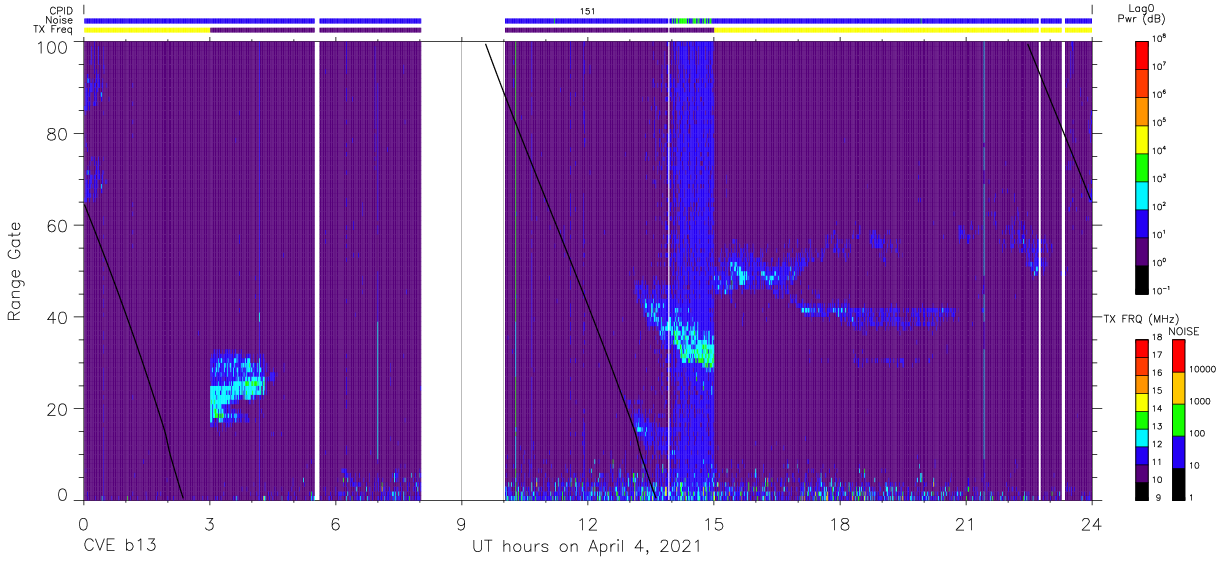Click the 'Range Gate' axis title
Viewport: 1228px width, 567px height.
pyautogui.click(x=15, y=272)
